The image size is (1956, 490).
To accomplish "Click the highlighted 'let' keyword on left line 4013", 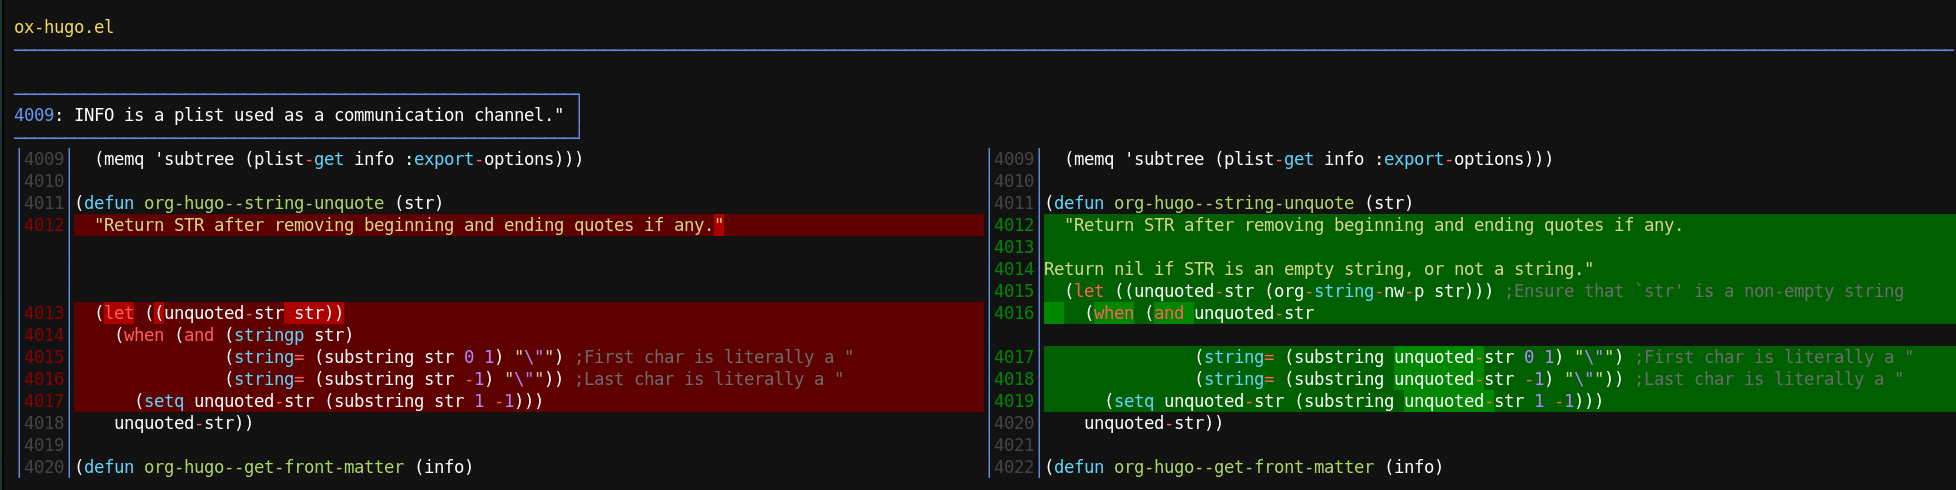I will tap(119, 313).
